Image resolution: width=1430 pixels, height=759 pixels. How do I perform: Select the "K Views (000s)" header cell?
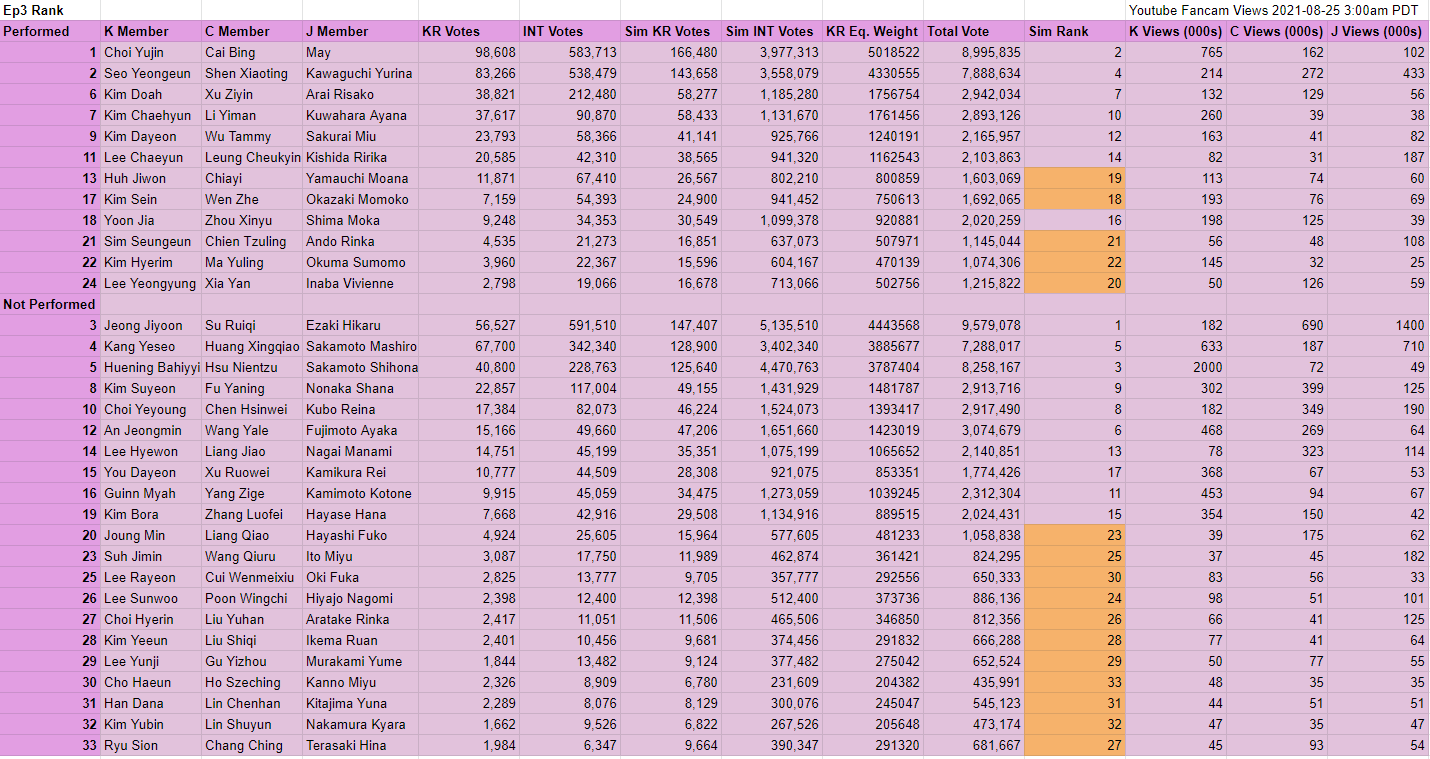tap(1176, 31)
